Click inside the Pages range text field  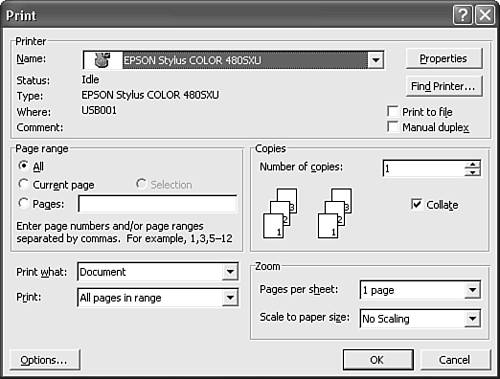[x=158, y=204]
